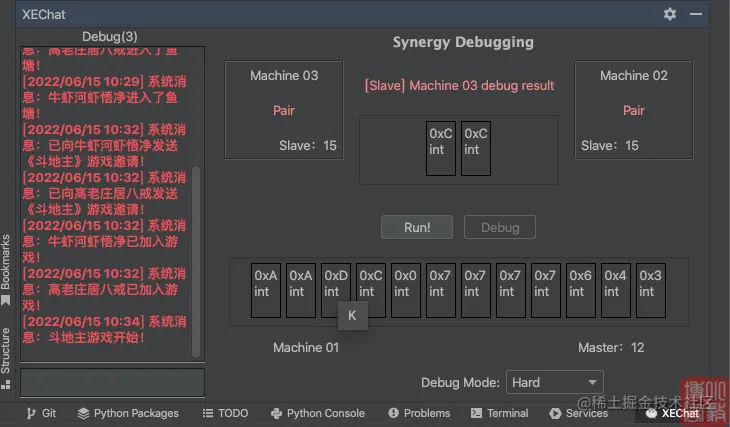Select the 0x6 int card
This screenshot has width=730, height=427.
[x=581, y=290]
